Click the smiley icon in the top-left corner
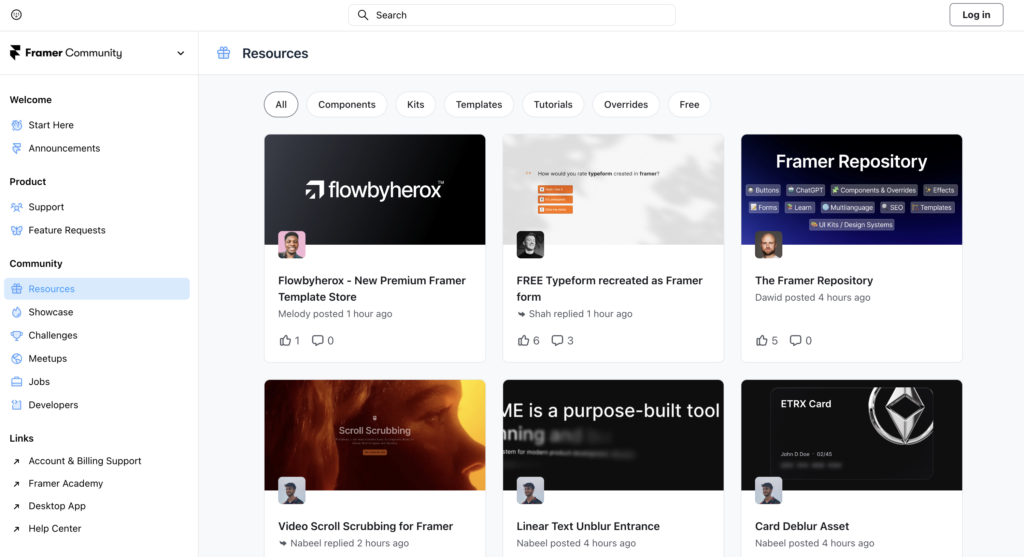 pyautogui.click(x=16, y=14)
